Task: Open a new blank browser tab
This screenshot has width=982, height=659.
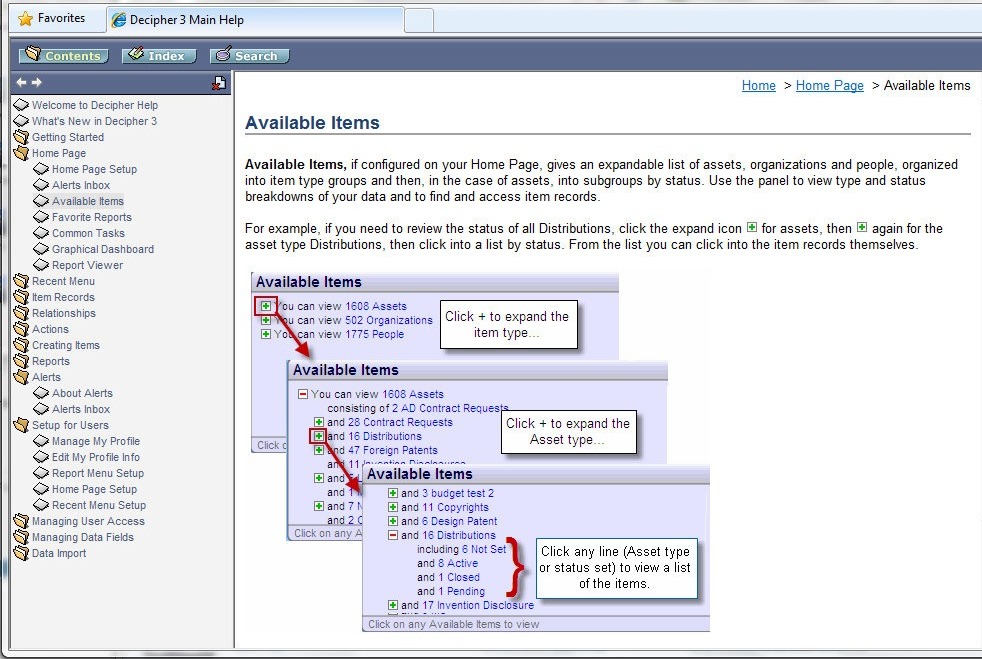Action: tap(419, 20)
